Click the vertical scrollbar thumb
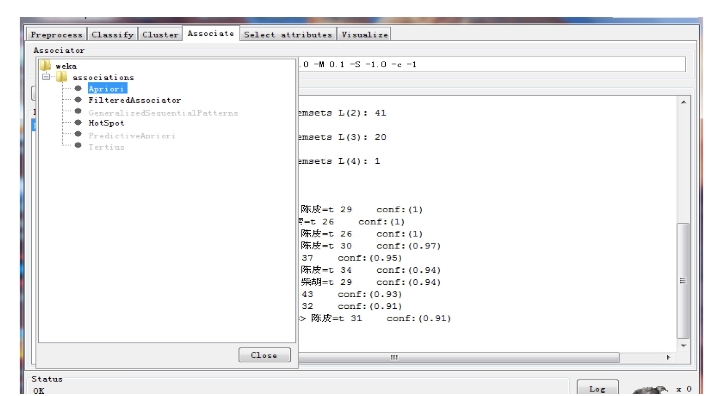Image resolution: width=722 pixels, height=396 pixels. click(683, 280)
